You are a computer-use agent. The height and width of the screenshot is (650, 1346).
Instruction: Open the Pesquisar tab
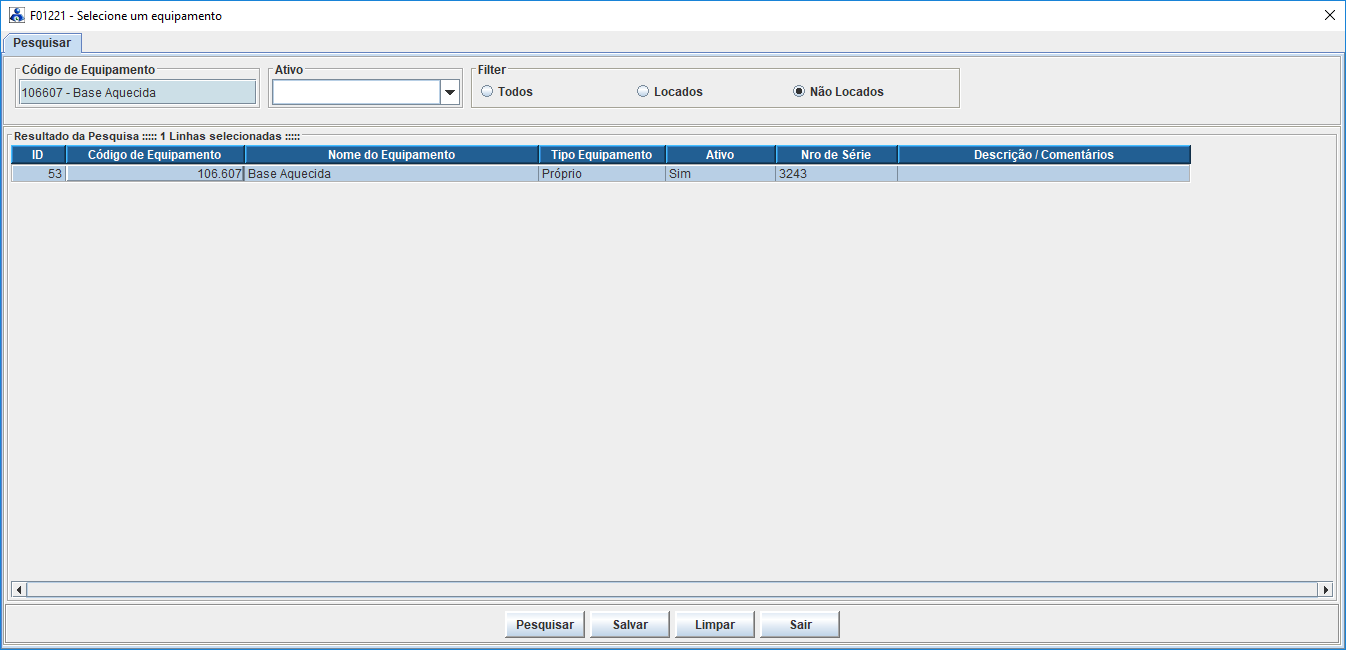(x=42, y=43)
